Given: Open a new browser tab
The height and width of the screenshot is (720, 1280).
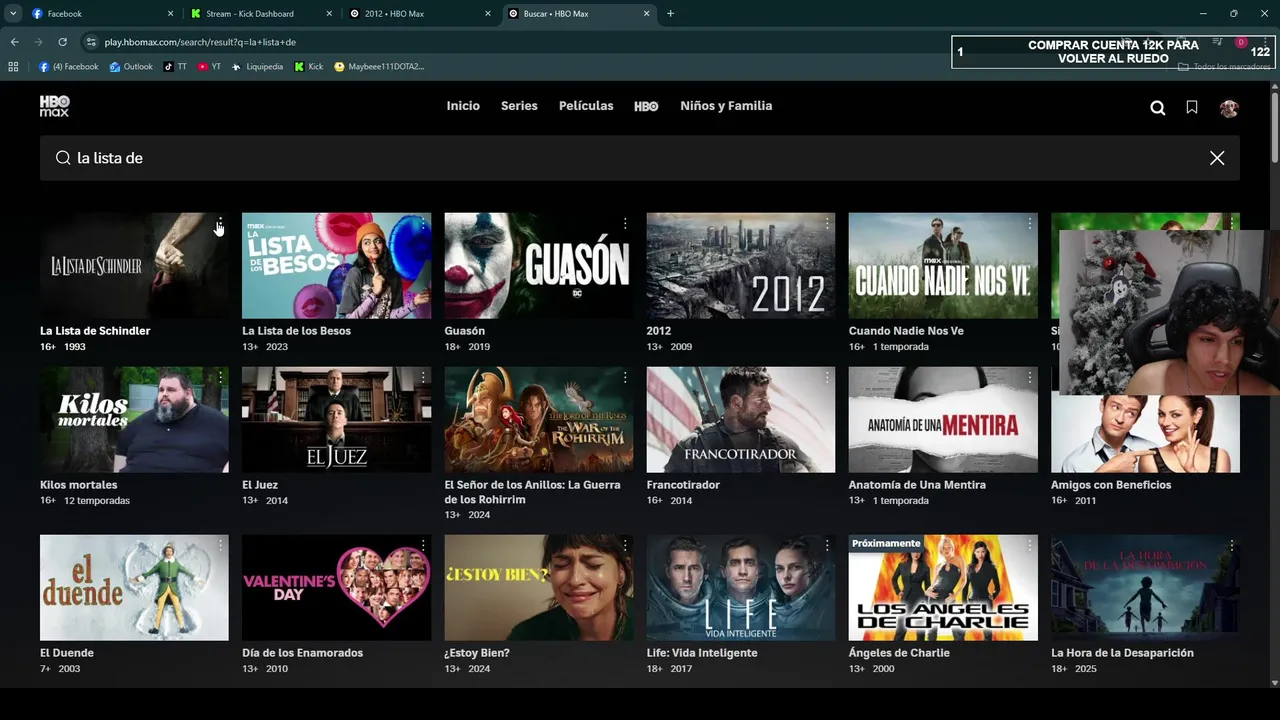Looking at the screenshot, I should click(x=670, y=14).
